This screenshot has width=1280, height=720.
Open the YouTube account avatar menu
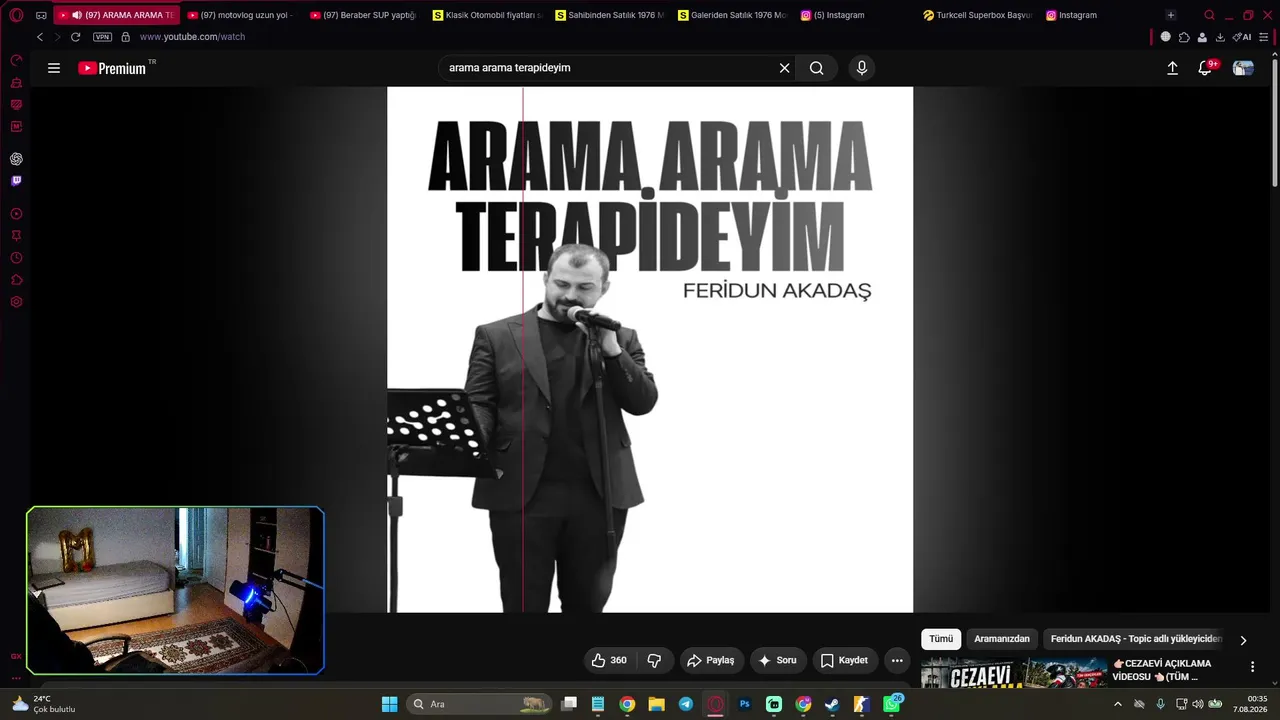[x=1243, y=68]
